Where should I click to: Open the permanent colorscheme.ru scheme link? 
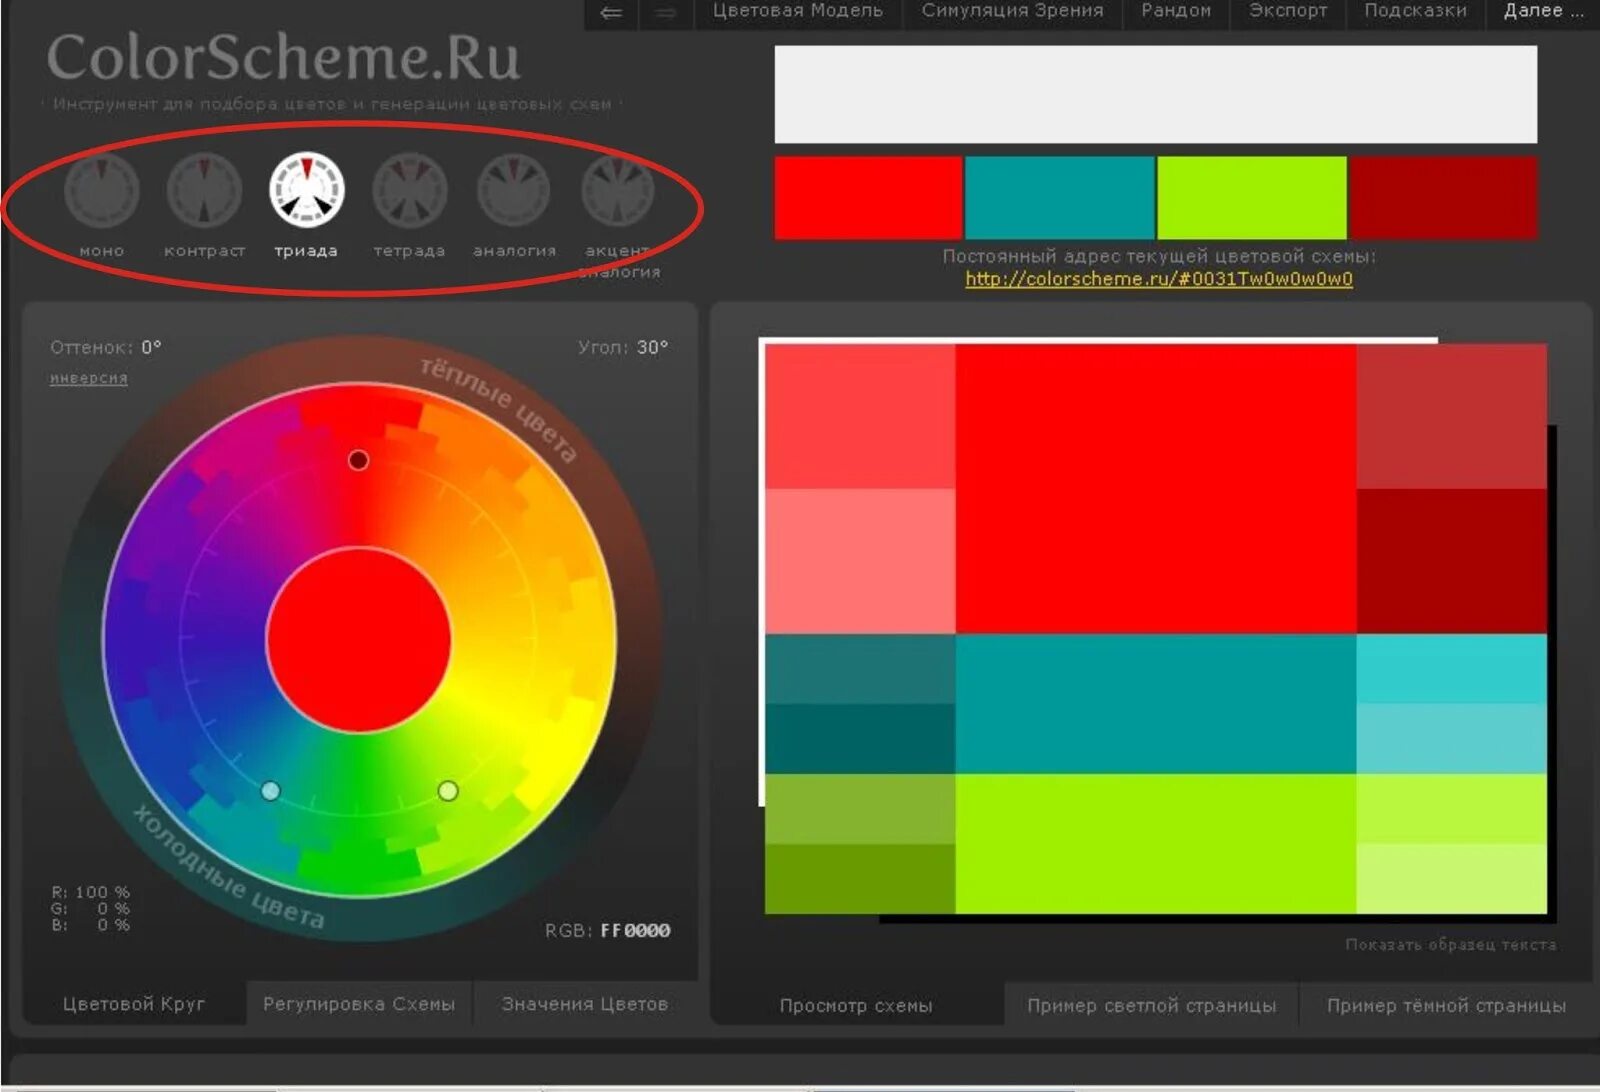click(1159, 279)
